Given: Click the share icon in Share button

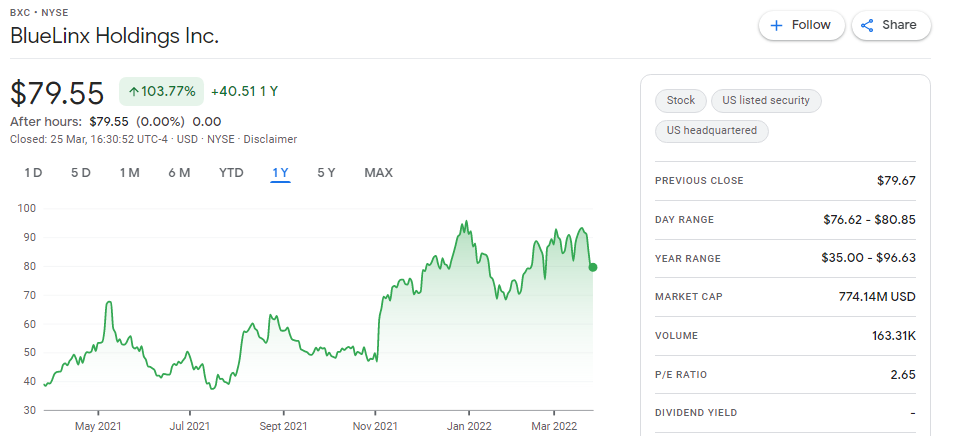Looking at the screenshot, I should pyautogui.click(x=867, y=26).
